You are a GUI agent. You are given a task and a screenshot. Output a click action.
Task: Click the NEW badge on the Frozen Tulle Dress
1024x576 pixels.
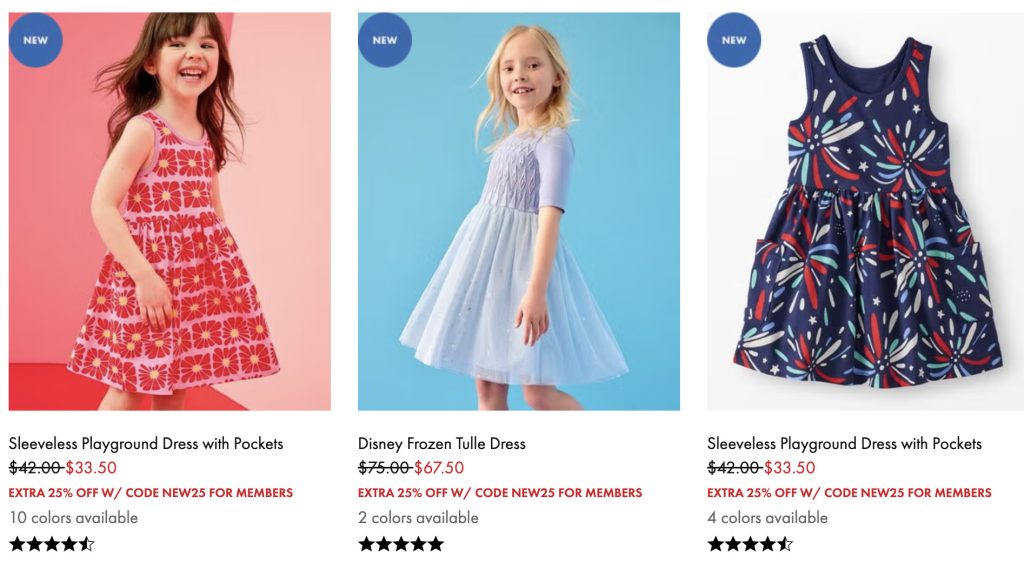(384, 40)
